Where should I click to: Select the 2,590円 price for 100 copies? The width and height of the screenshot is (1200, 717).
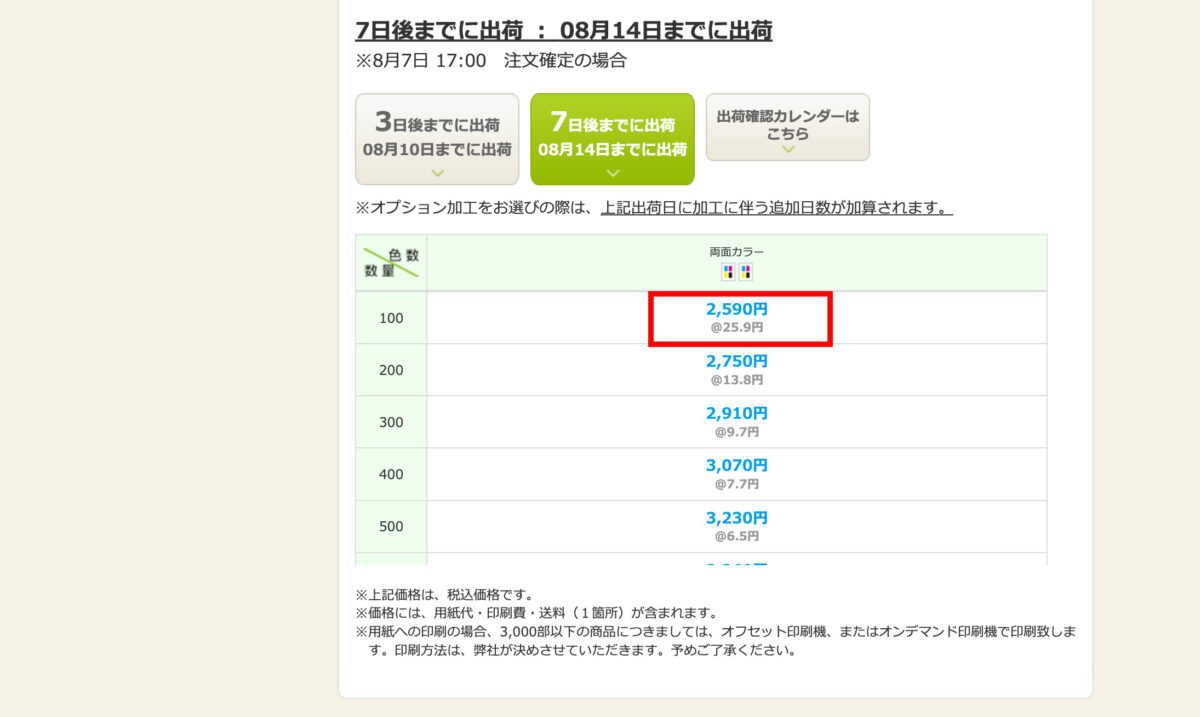737,317
